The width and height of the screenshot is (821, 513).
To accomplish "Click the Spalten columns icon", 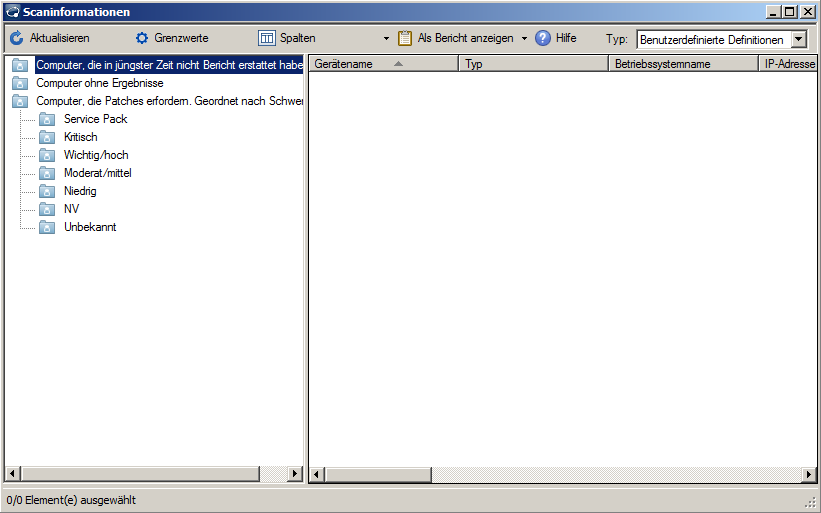I will coord(267,38).
